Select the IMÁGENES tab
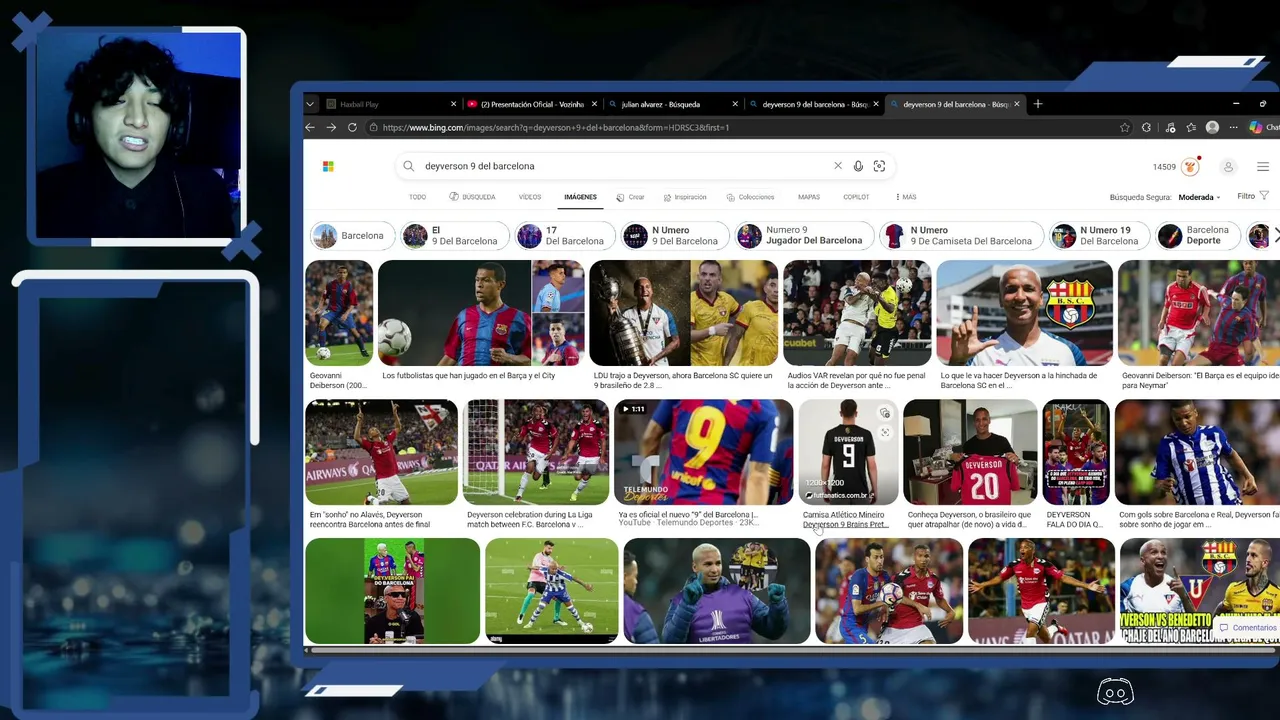Viewport: 1280px width, 720px height. tap(580, 197)
